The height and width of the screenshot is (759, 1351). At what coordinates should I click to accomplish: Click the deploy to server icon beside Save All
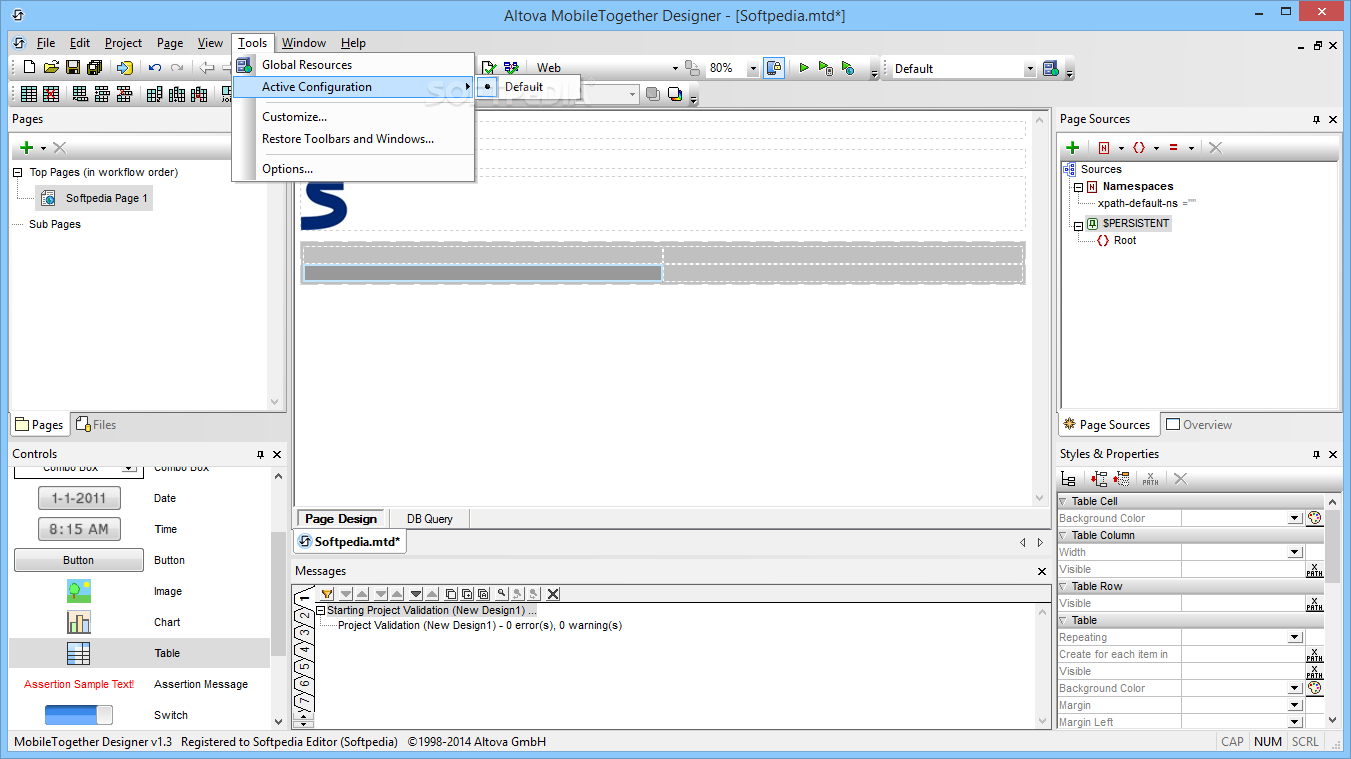tap(124, 68)
